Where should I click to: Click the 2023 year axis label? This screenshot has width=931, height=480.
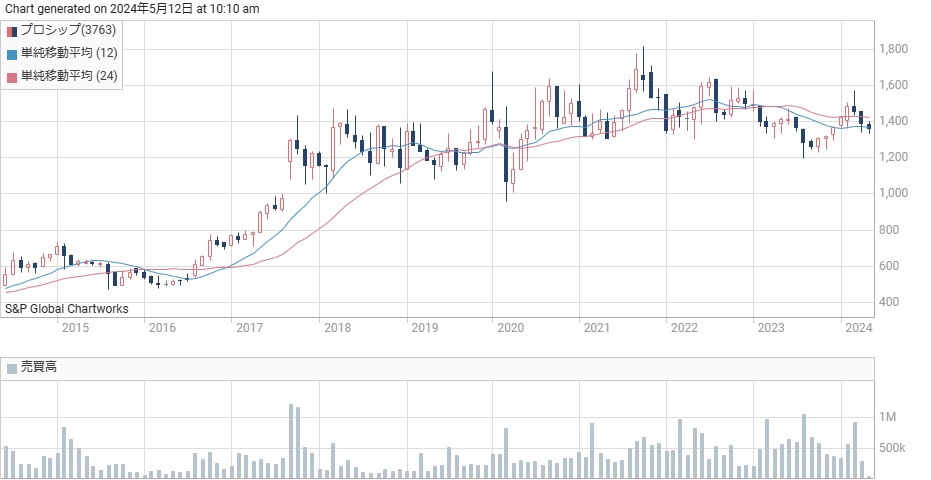pos(771,328)
